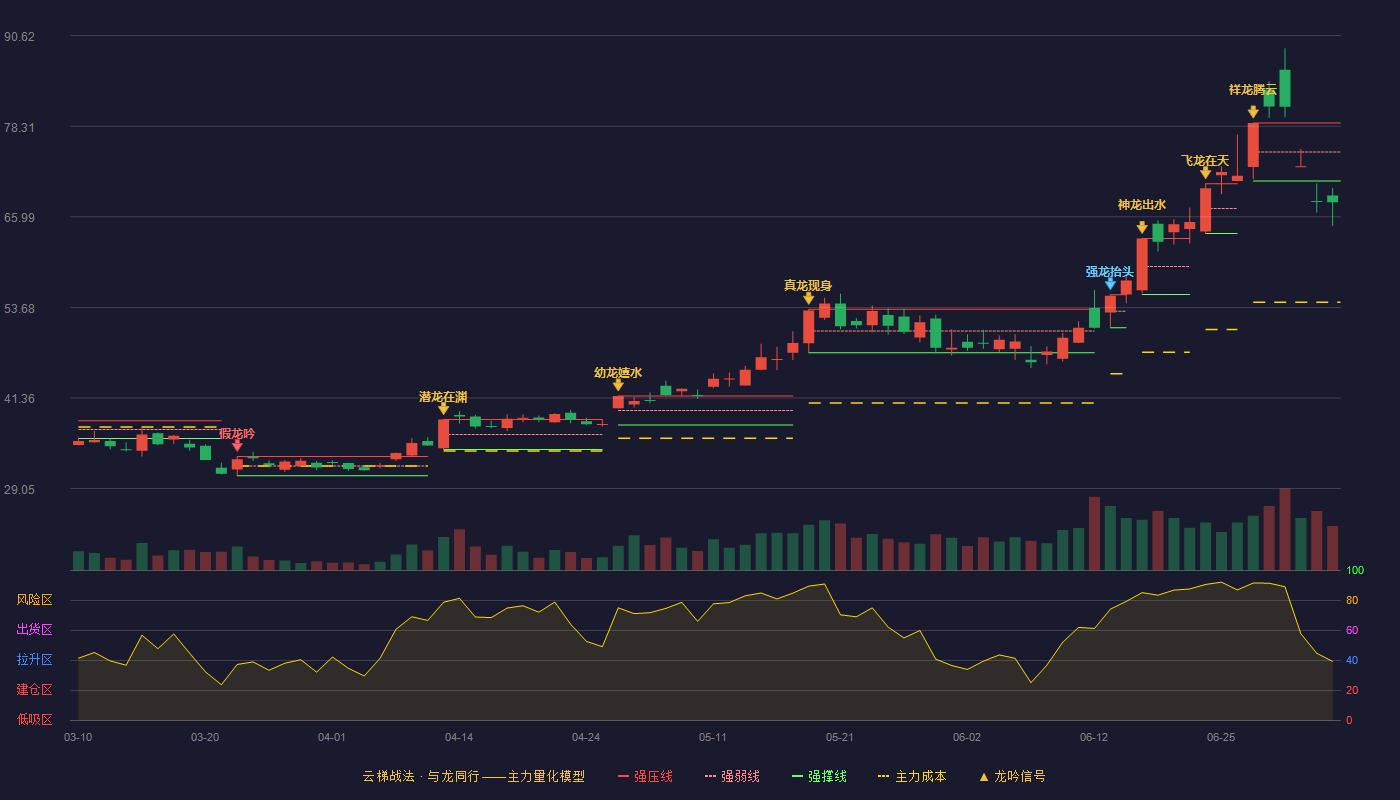Screen dimensions: 1400x800
Task: Click the magenta 60 indicator scale value
Action: [1351, 630]
